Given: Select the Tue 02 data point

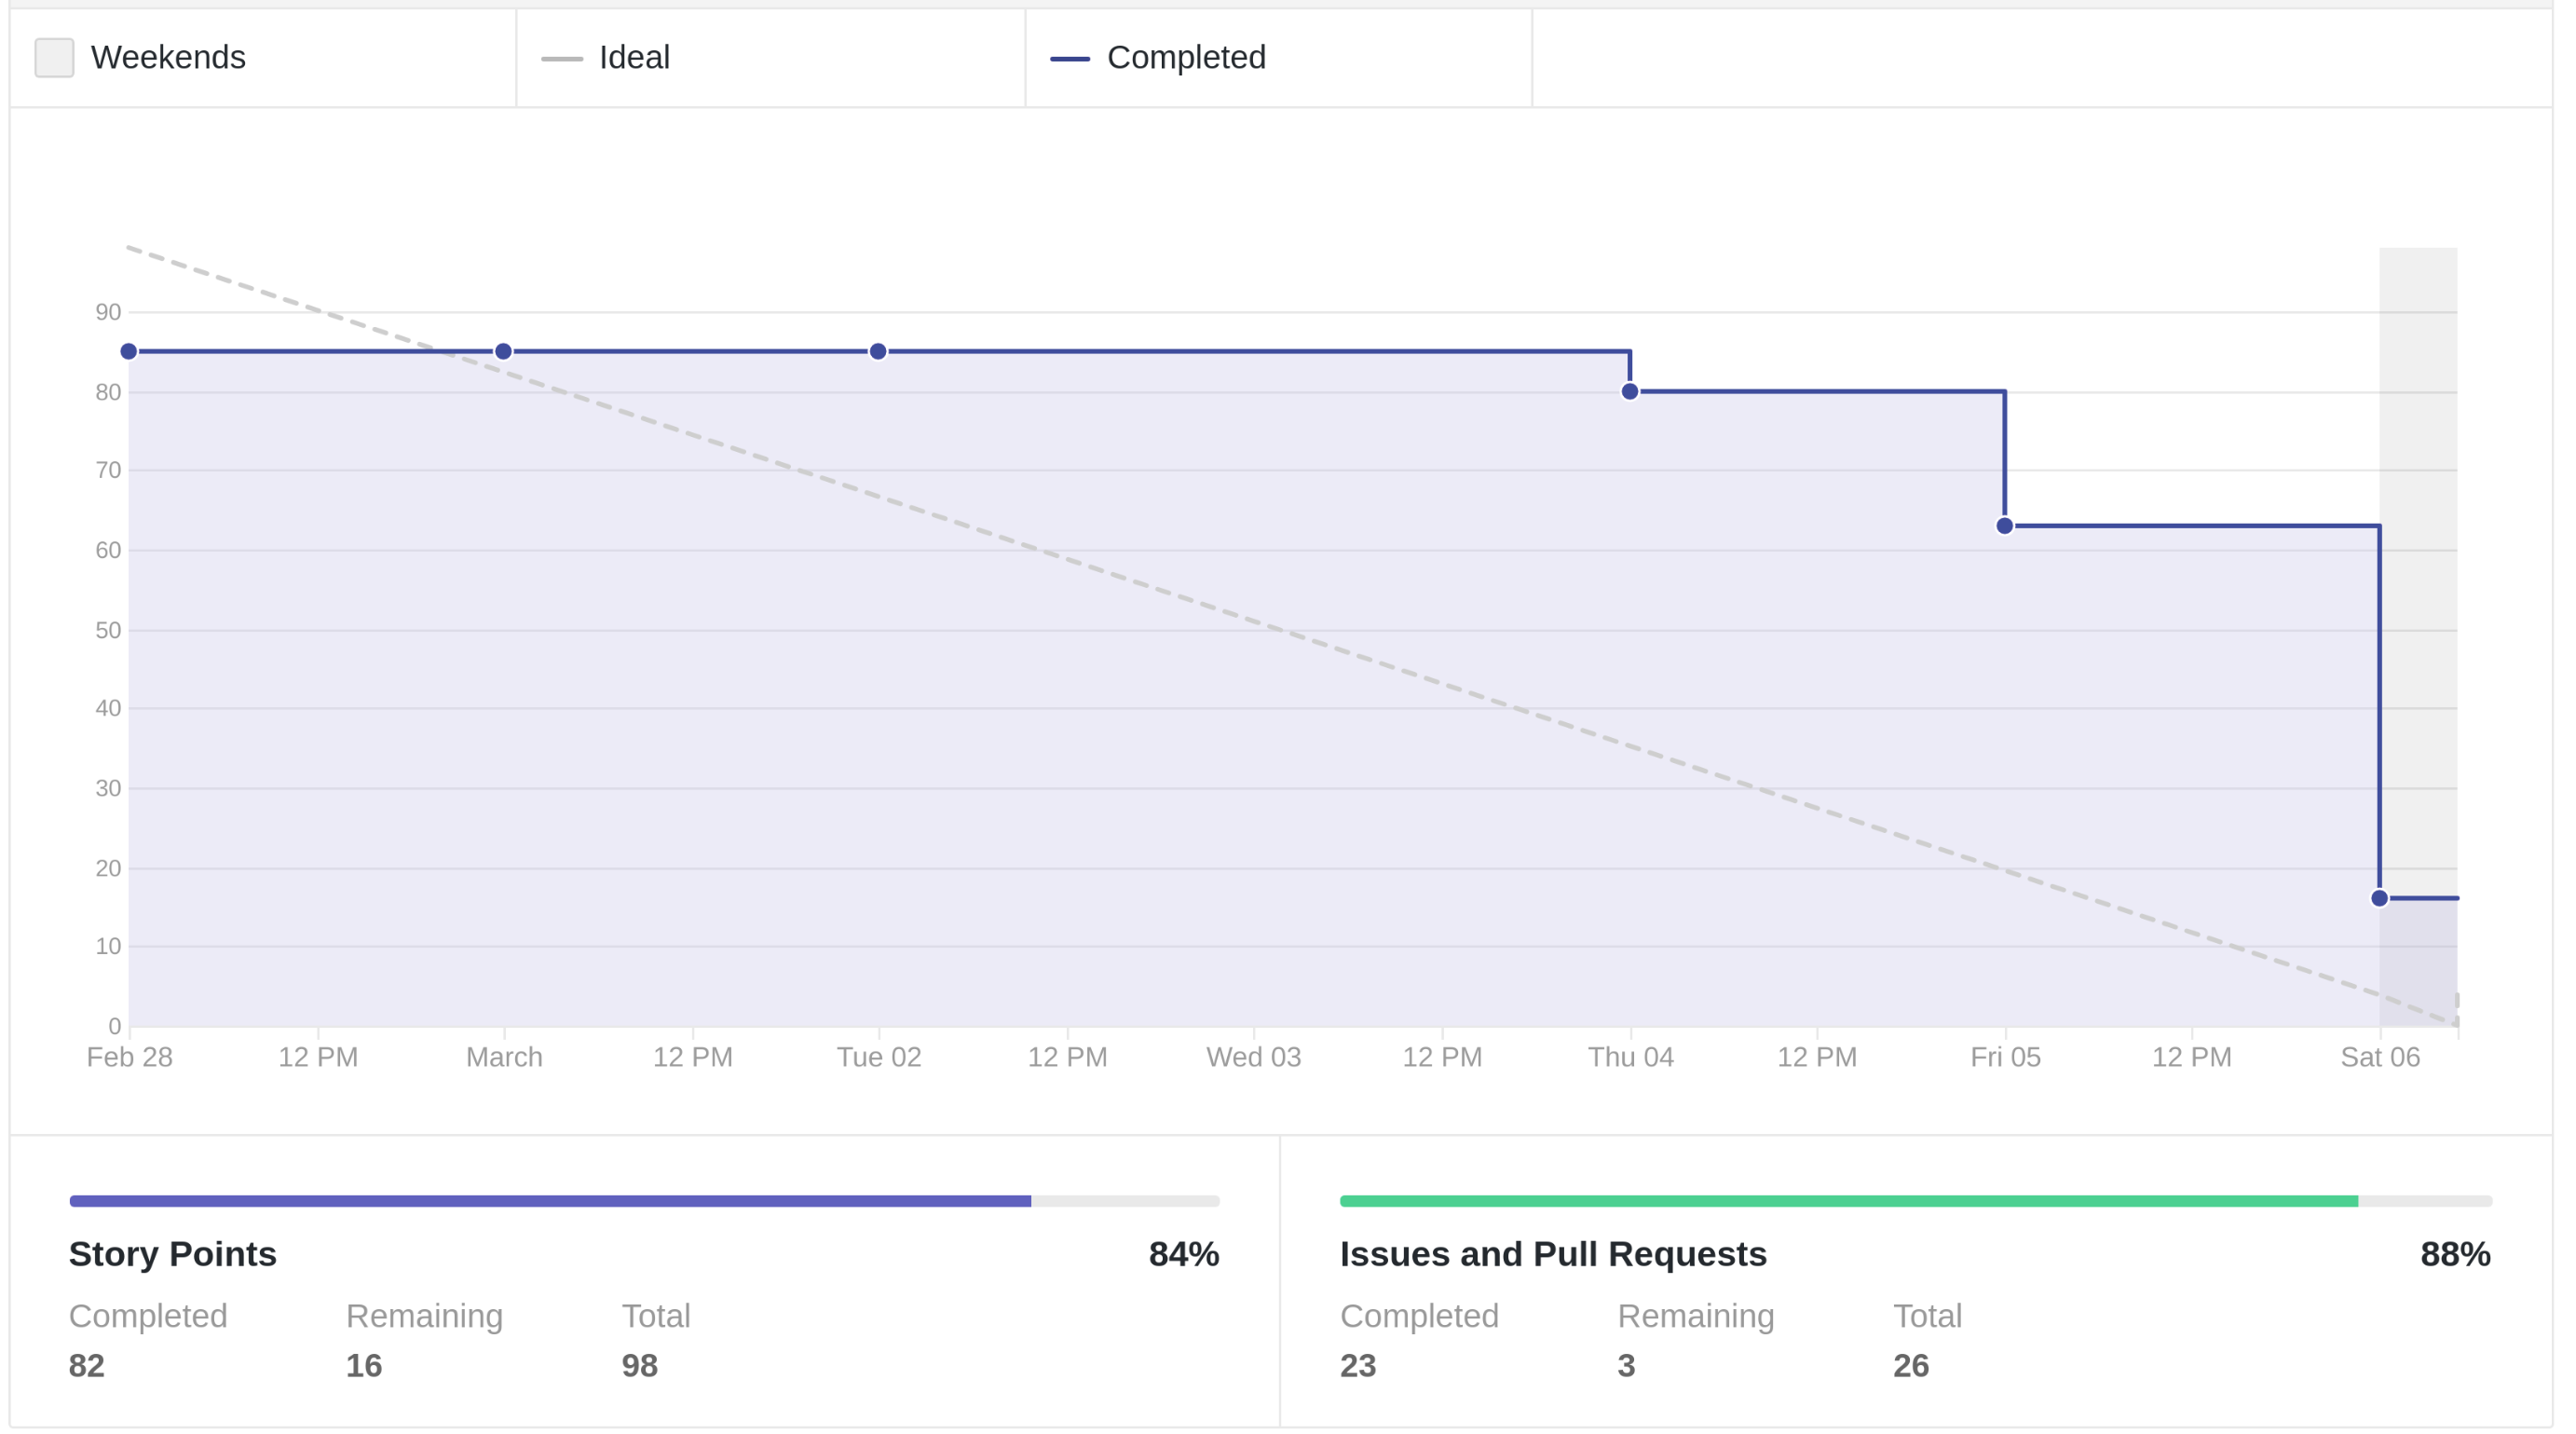Looking at the screenshot, I should (878, 351).
